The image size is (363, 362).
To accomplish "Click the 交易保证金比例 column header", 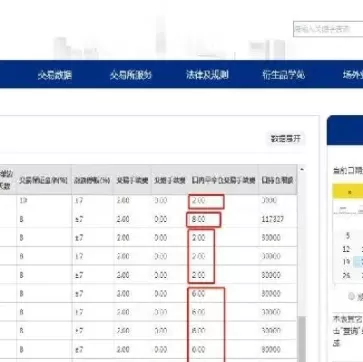I will click(x=44, y=180).
